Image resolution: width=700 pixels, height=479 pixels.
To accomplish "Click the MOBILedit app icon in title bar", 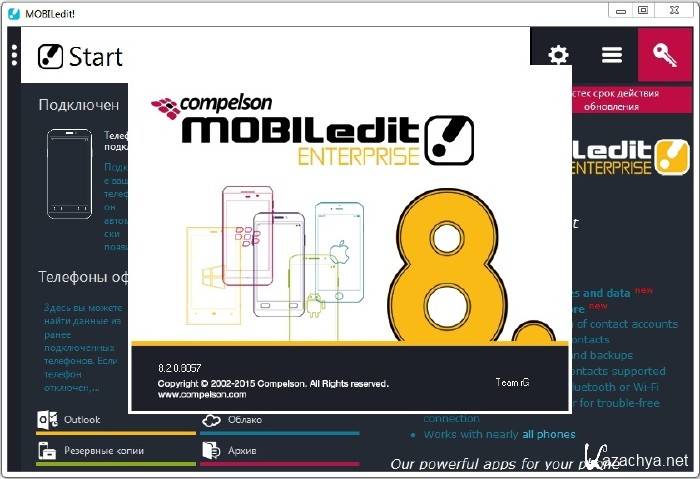I will pyautogui.click(x=13, y=11).
